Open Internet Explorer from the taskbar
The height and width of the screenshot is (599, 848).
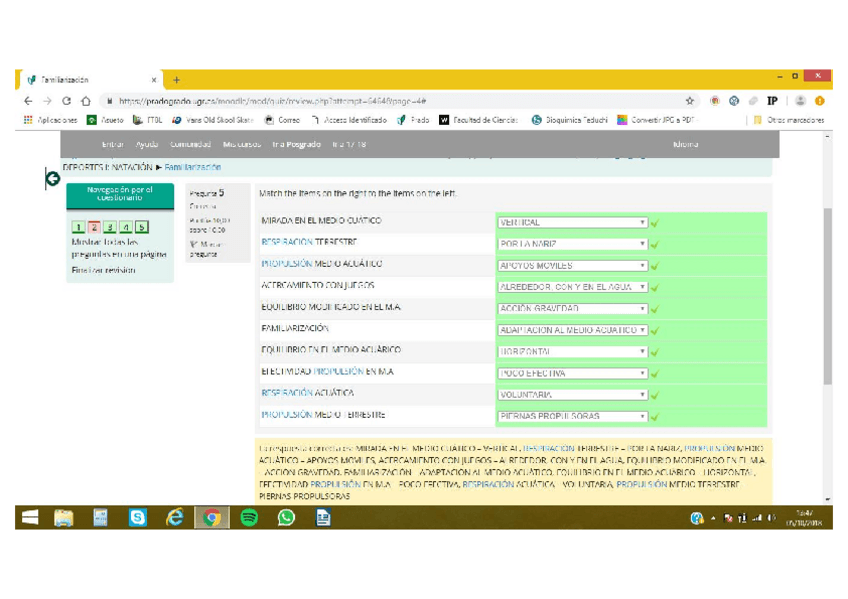coord(175,517)
